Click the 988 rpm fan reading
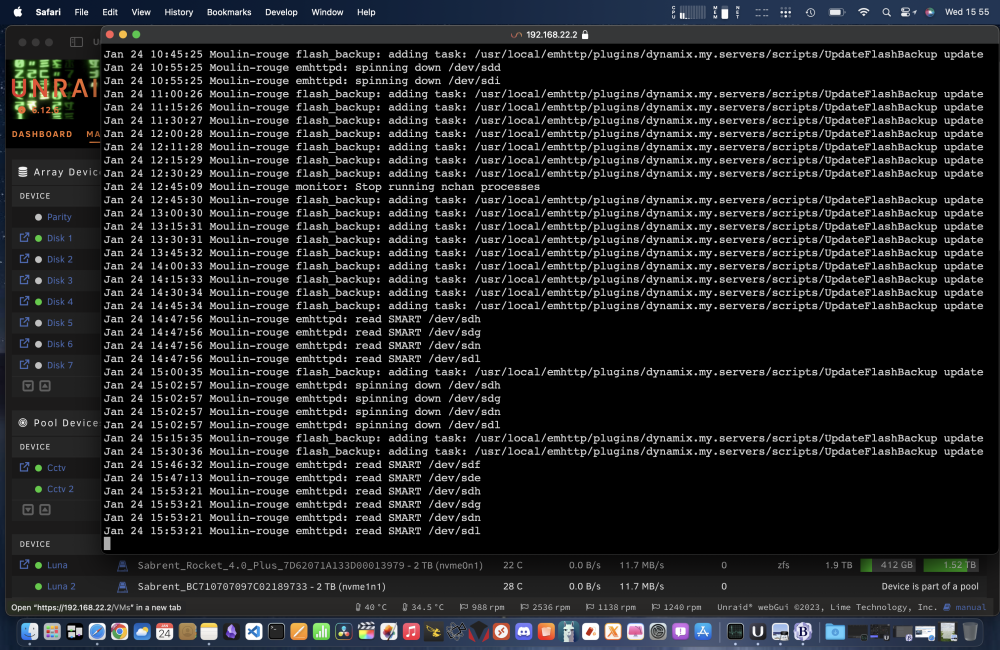This screenshot has width=1000, height=650. 488,607
